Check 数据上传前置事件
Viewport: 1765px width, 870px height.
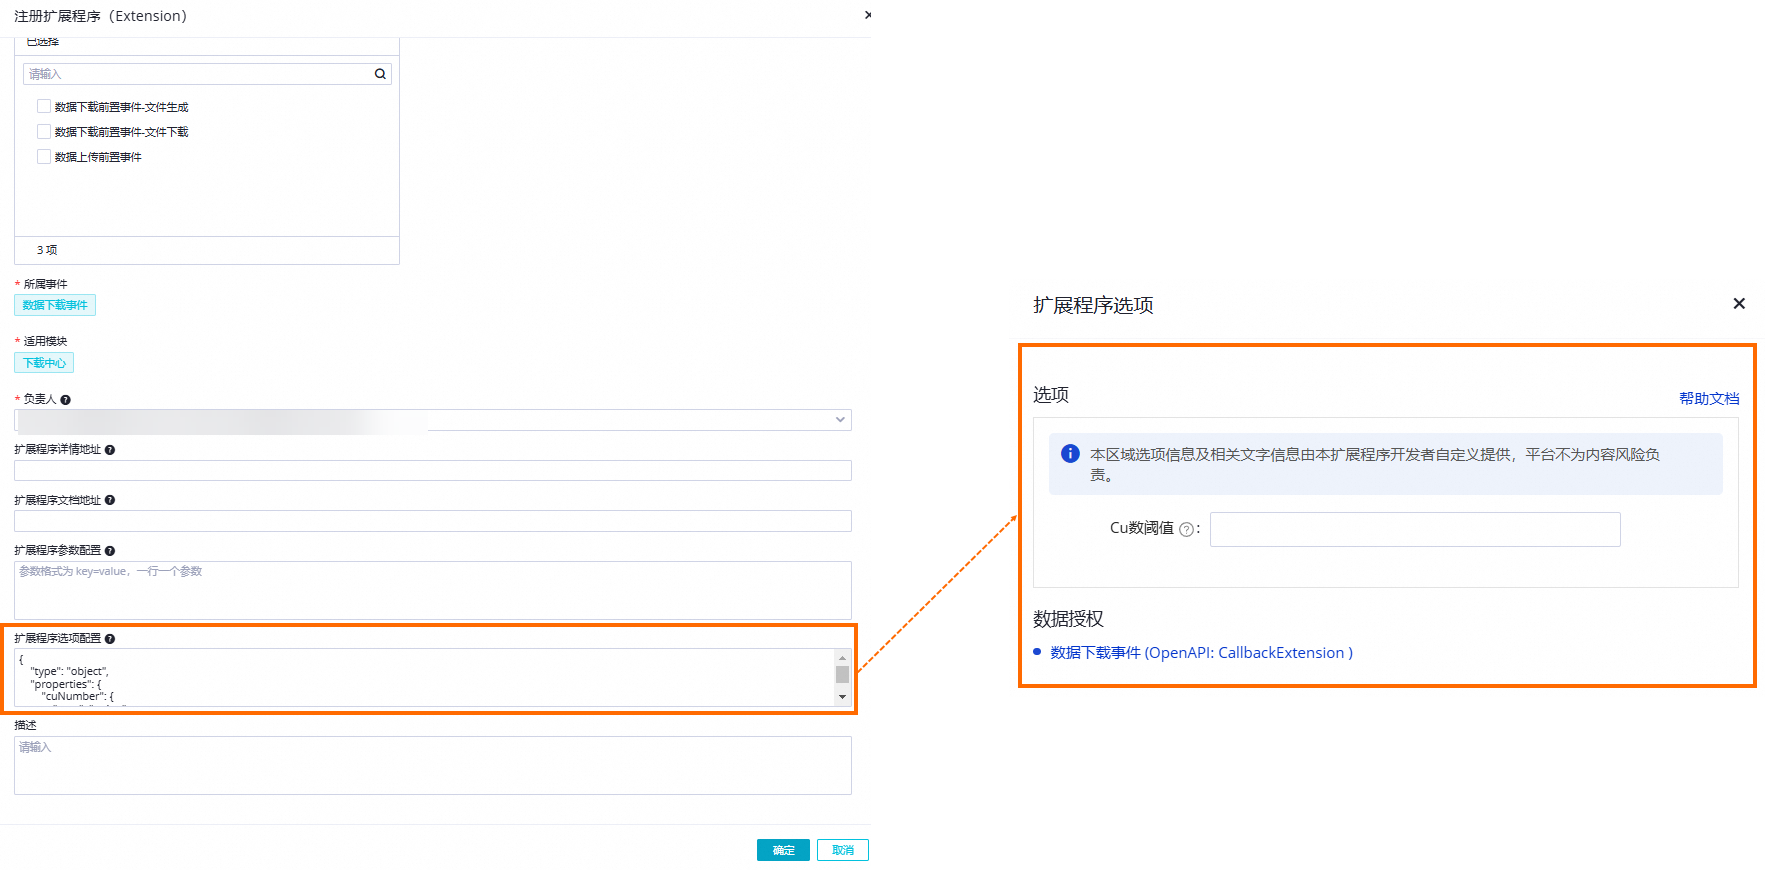(44, 156)
